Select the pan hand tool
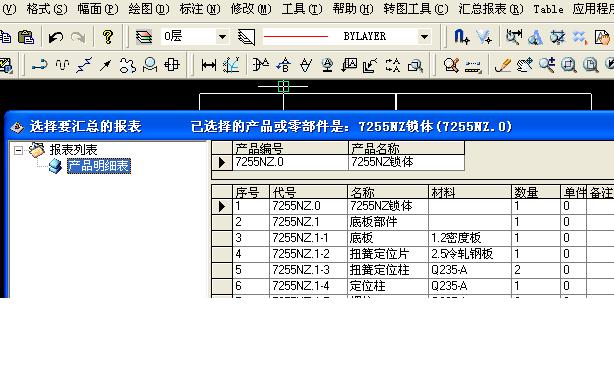 tap(524, 65)
